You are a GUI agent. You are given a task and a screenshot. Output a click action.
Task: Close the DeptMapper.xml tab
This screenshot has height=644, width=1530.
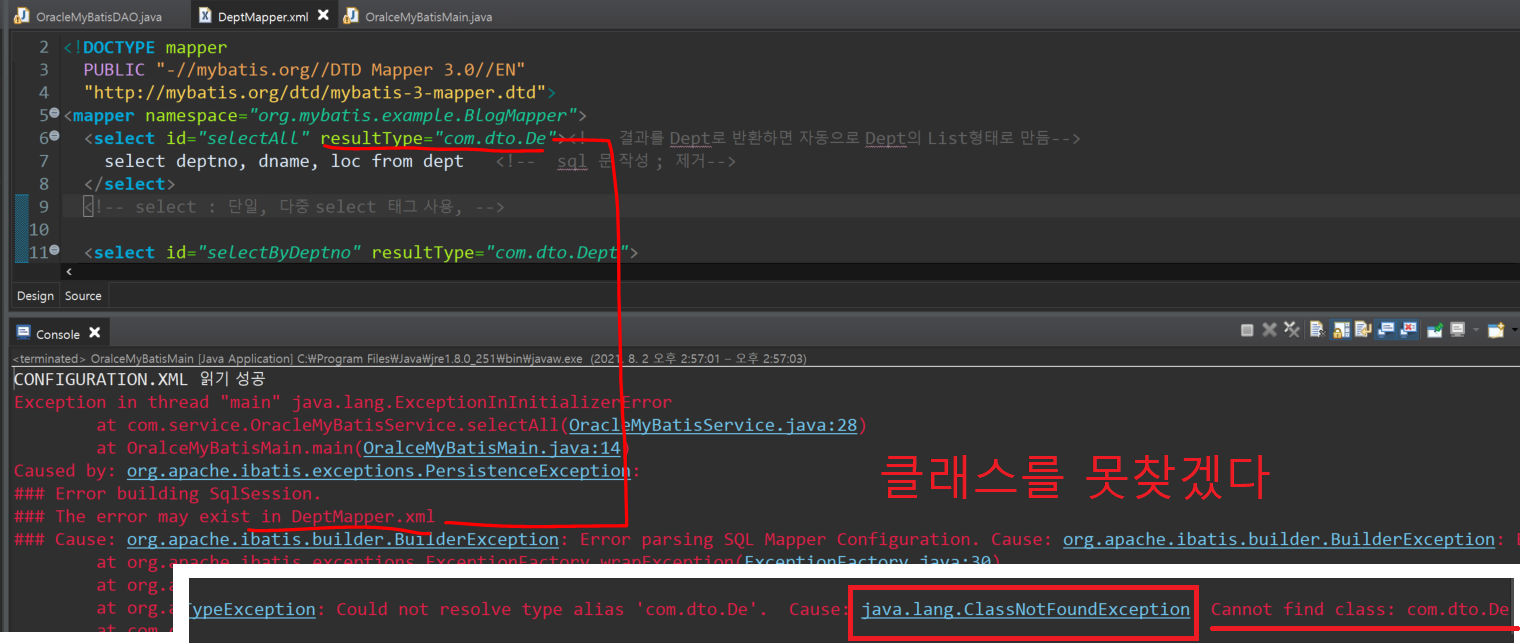tap(323, 16)
